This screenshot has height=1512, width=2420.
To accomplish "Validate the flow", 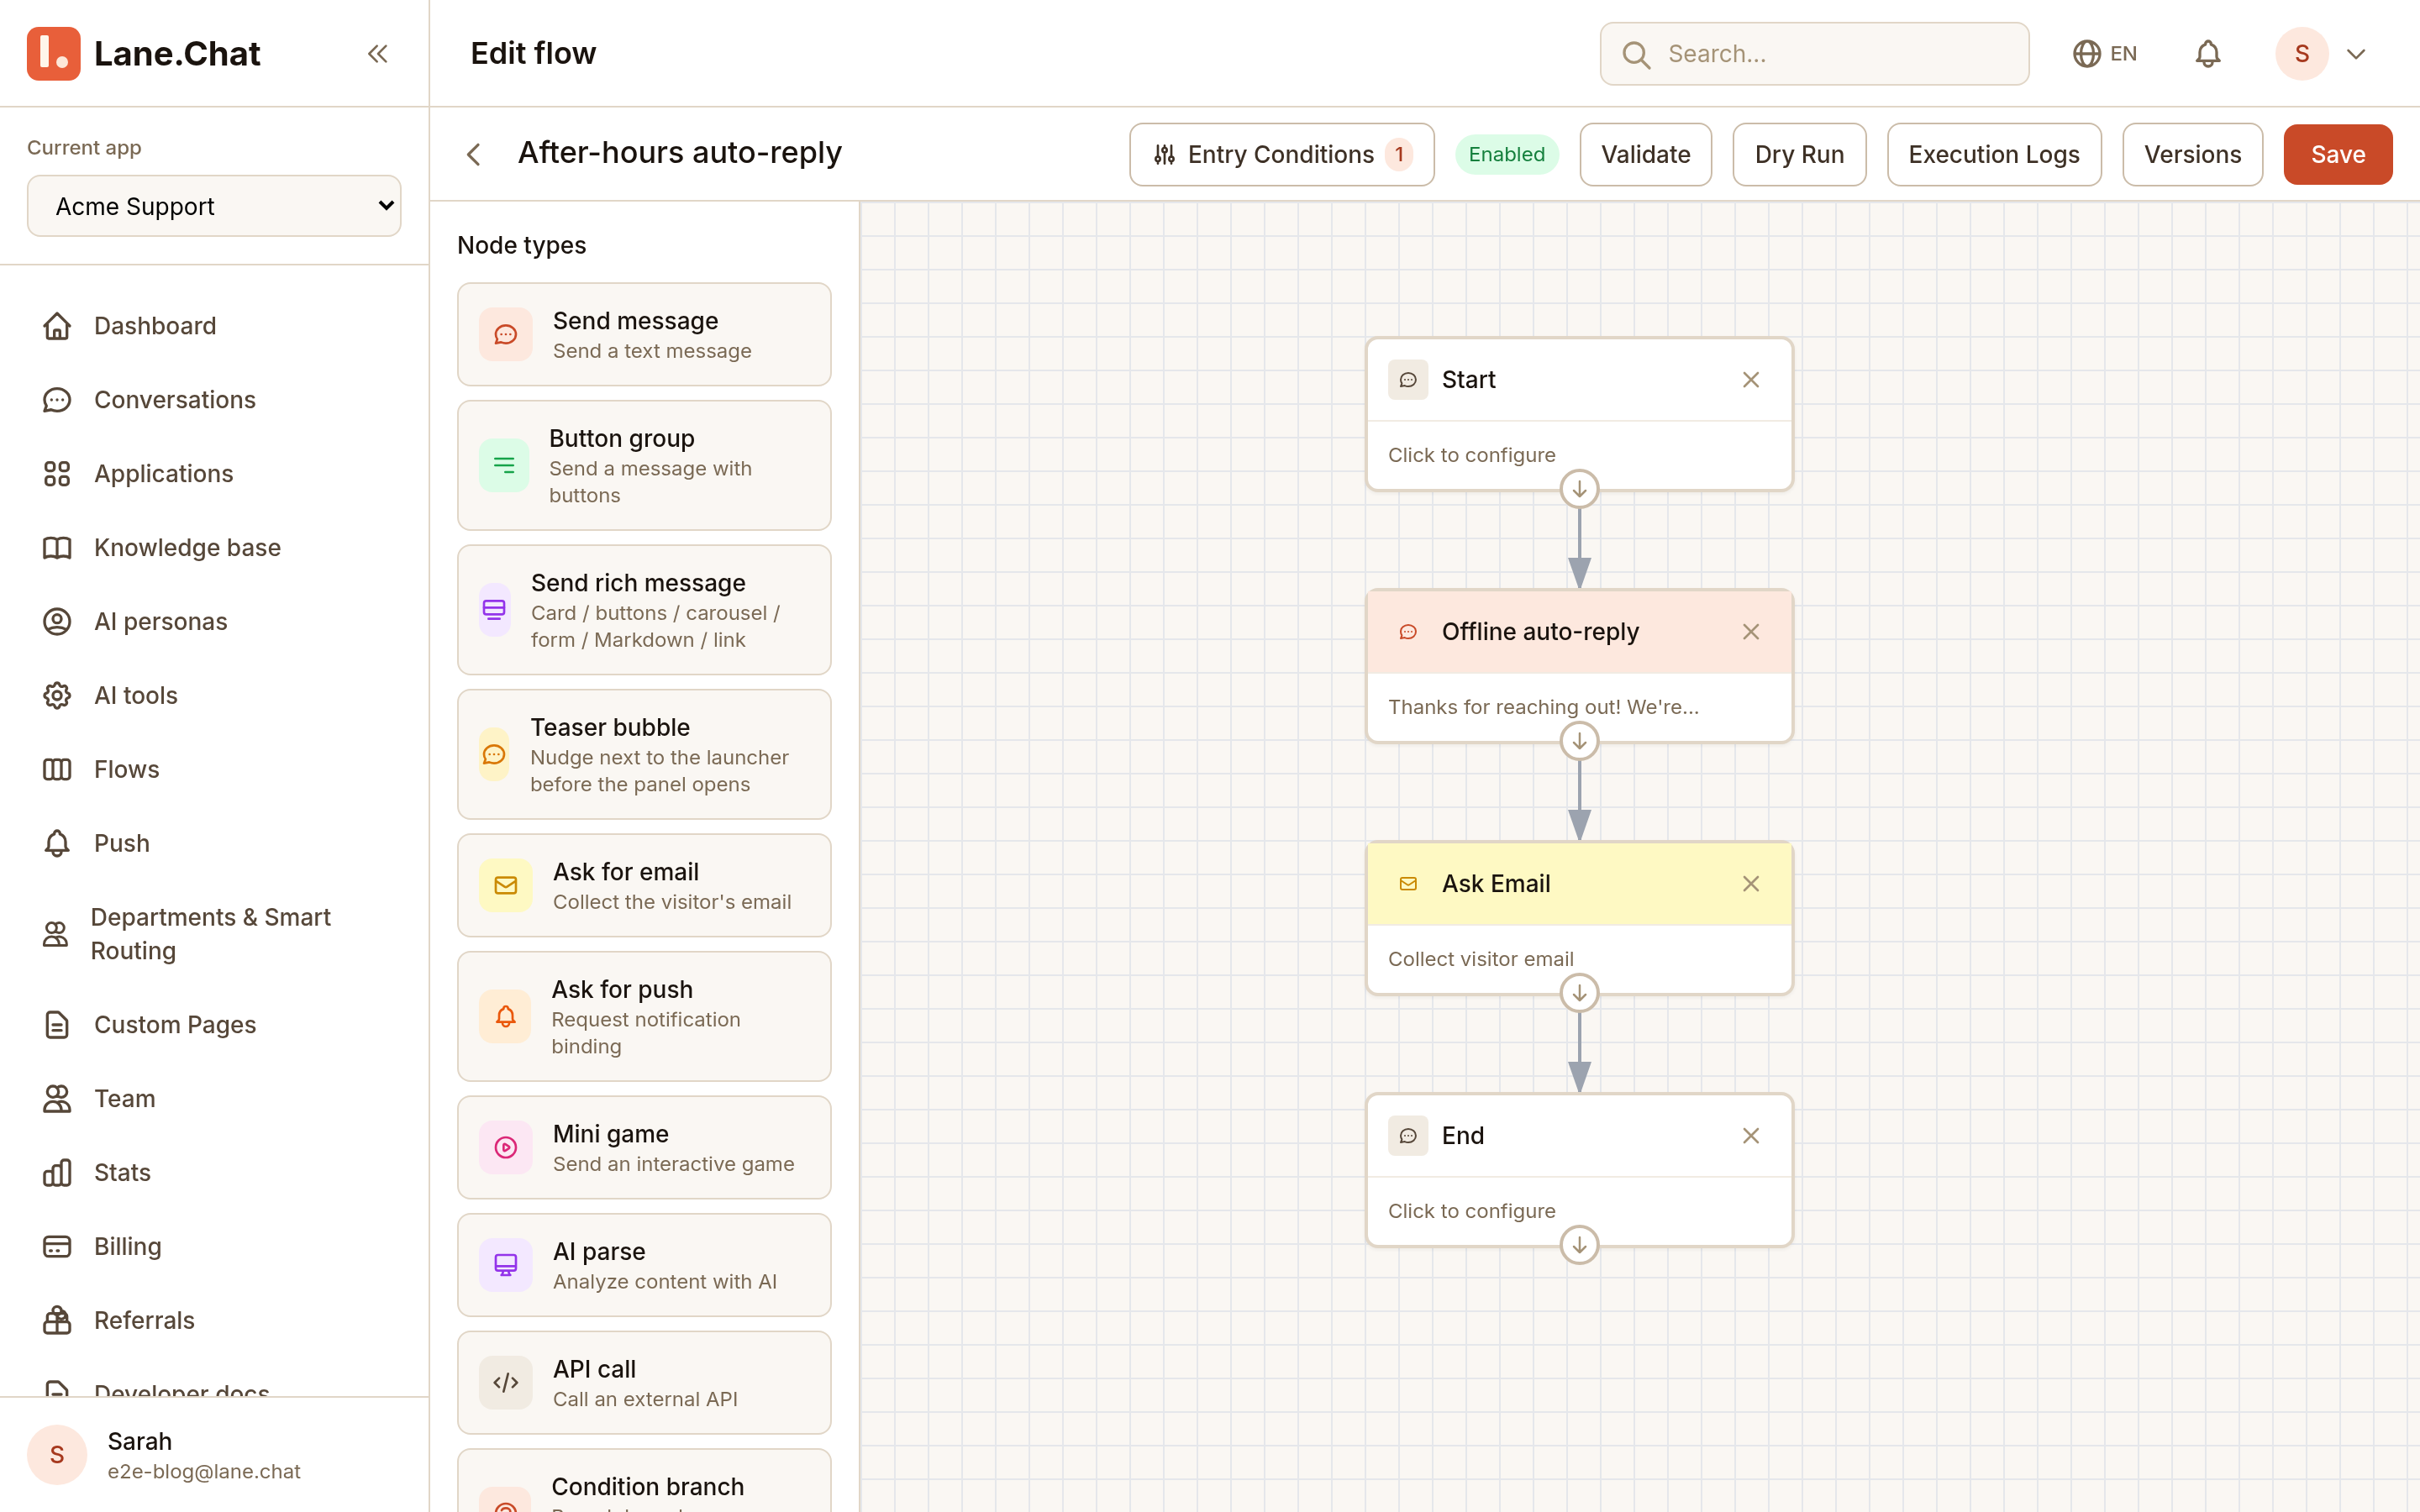I will click(x=1645, y=154).
